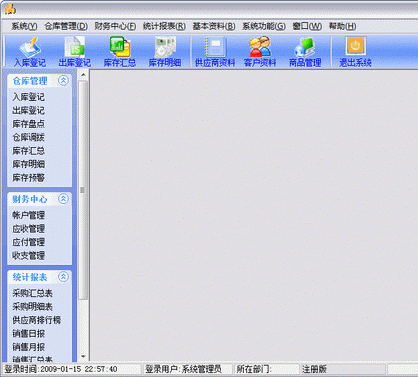The image size is (418, 377).
Task: Collapse 统计报表 sidebar panel chevron
Action: click(x=63, y=277)
